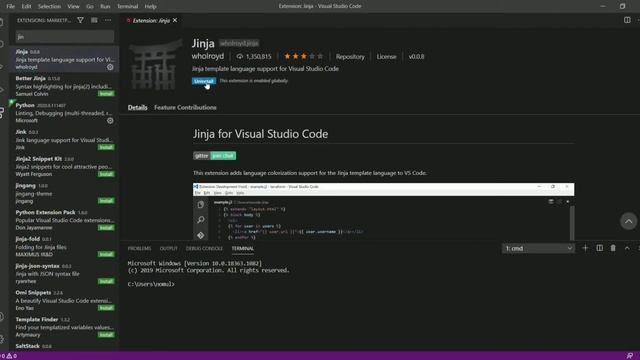
Task: Add a new terminal with the plus icon
Action: click(585, 248)
